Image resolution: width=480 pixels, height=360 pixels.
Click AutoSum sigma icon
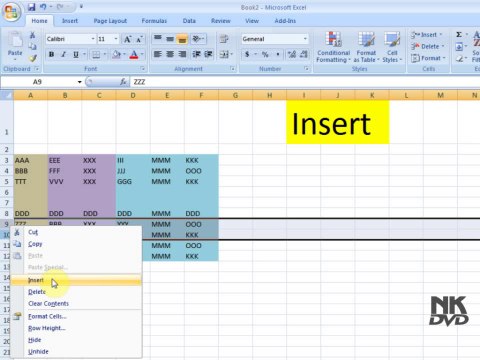(x=459, y=35)
